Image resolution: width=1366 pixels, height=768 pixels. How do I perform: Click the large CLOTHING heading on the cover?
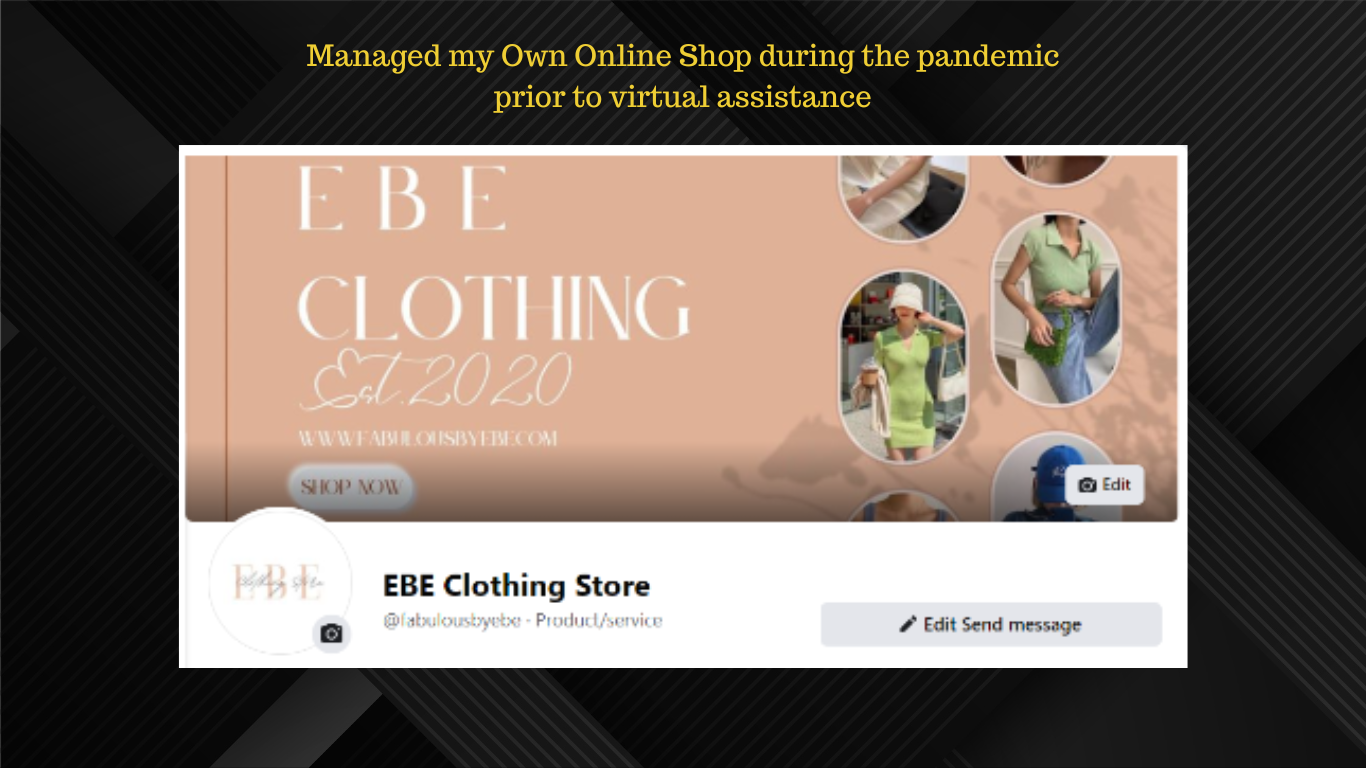[494, 308]
